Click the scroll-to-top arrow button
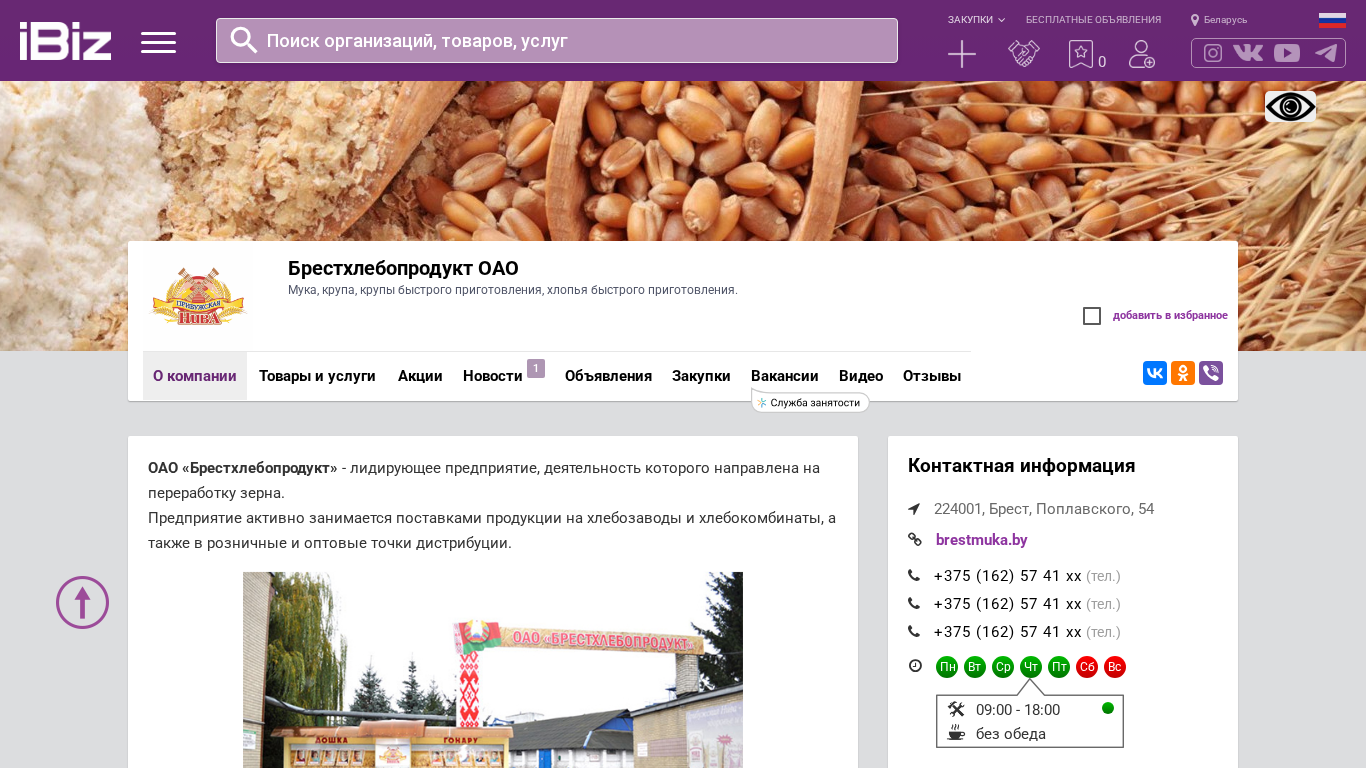This screenshot has width=1366, height=768. (82, 602)
